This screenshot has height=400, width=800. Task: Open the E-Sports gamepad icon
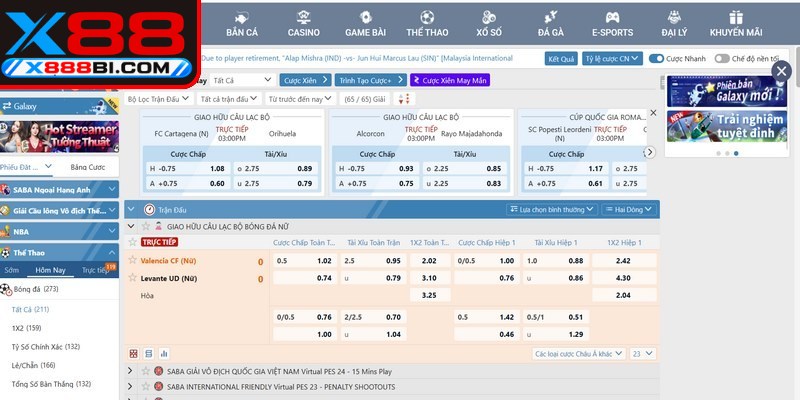pos(612,17)
